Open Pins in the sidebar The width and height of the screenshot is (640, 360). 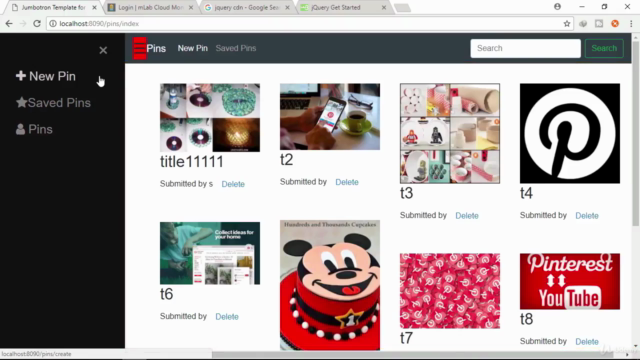[34, 129]
